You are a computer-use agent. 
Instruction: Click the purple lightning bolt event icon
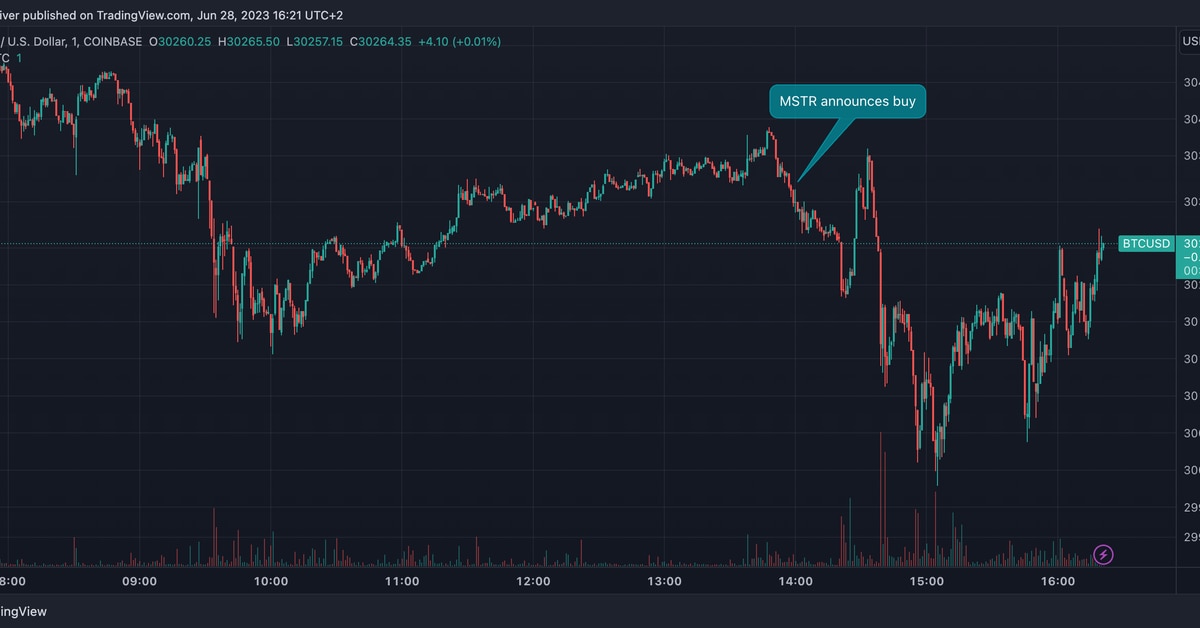coord(1102,554)
